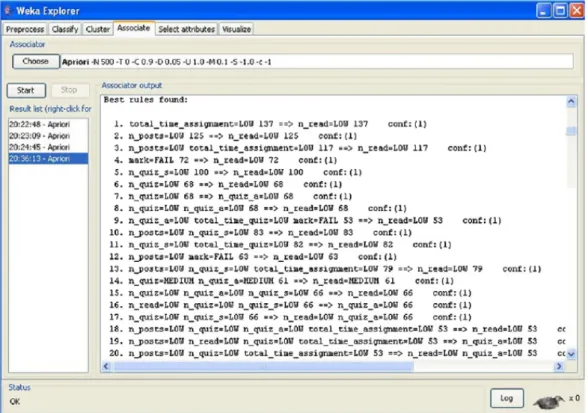588x413 pixels.
Task: Click the horizontal scrollbar thumb in output
Action: [263, 366]
